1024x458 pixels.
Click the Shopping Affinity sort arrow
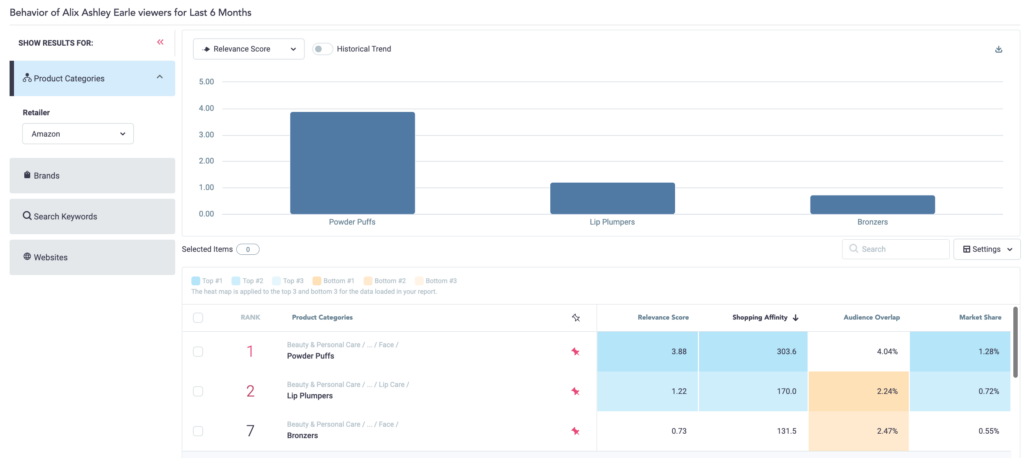pos(796,318)
